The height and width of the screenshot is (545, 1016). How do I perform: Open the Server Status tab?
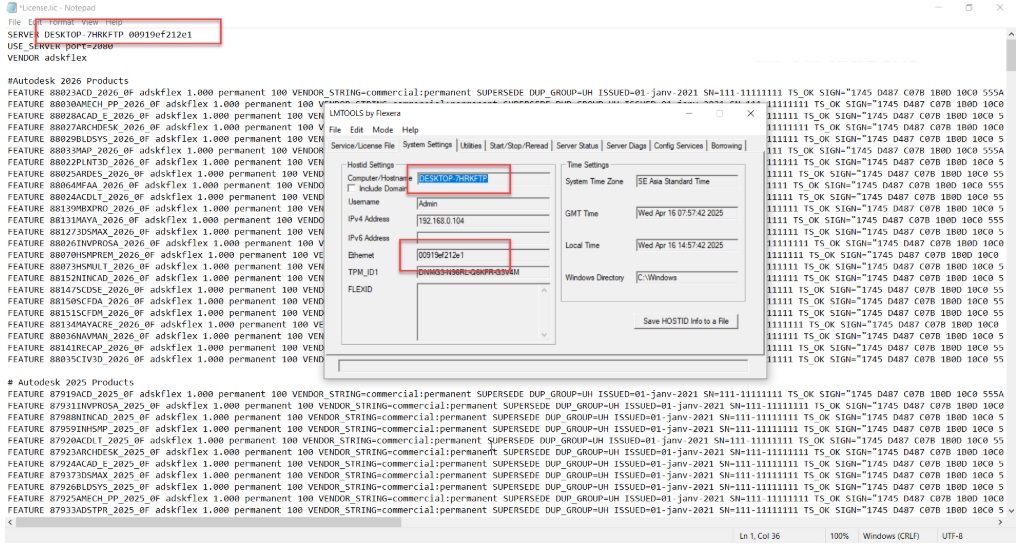click(x=578, y=146)
